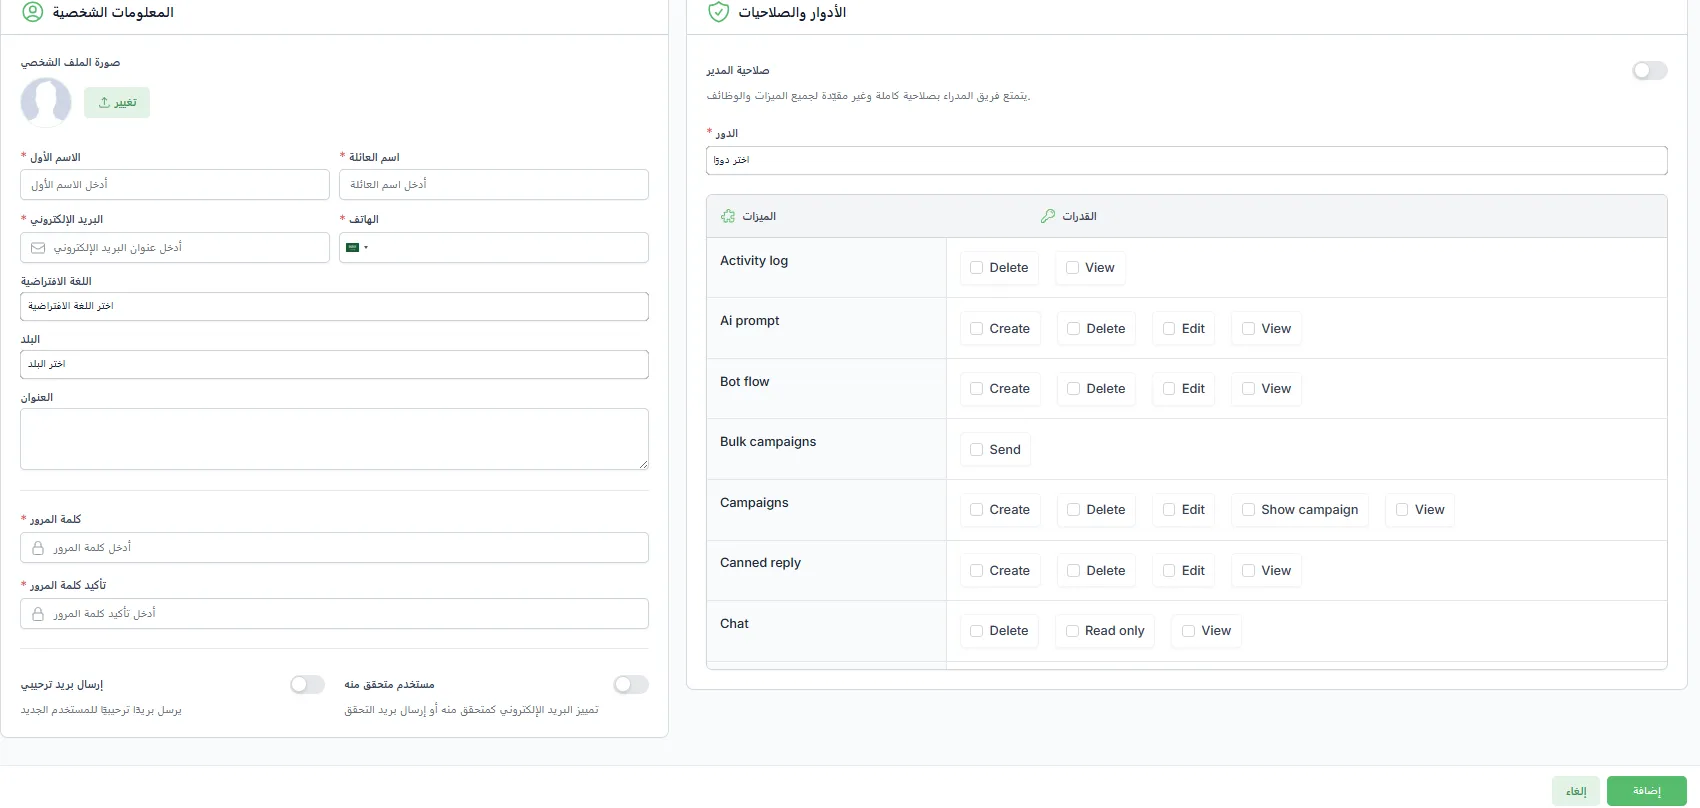Screen dimensions: 1700x808
Task: Check Send for Bulk campaigns
Action: (976, 450)
